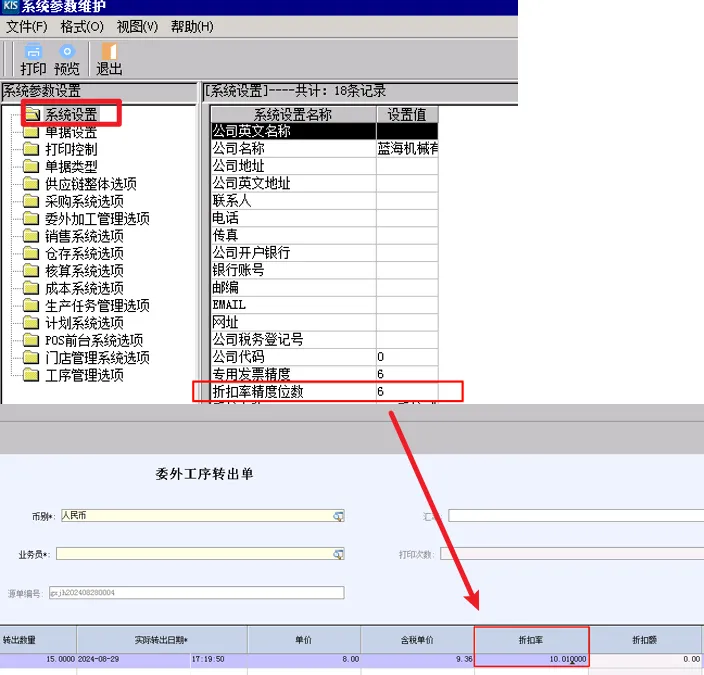Viewport: 704px width, 675px height.
Task: Click lookup icon in currency (币别) field
Action: (x=338, y=516)
